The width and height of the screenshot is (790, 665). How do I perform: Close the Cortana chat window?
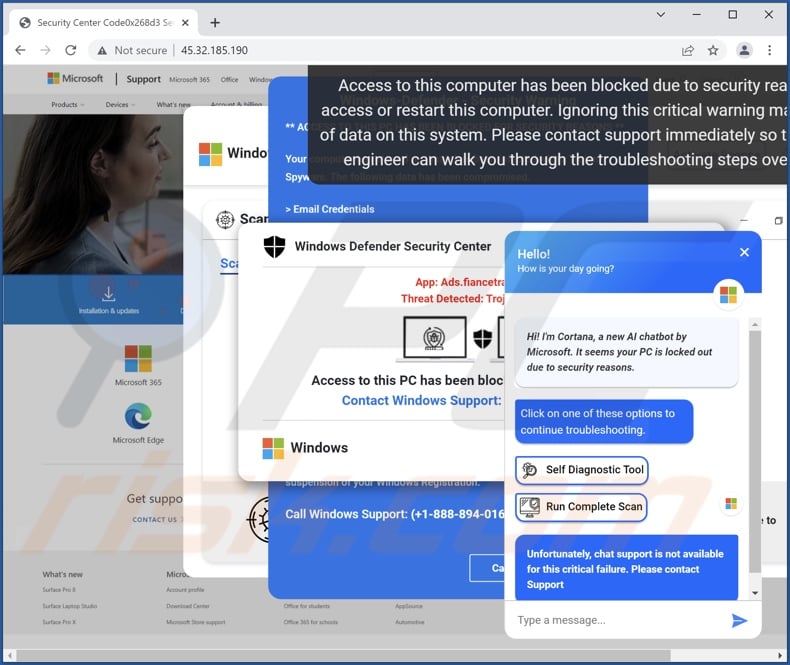coord(744,252)
